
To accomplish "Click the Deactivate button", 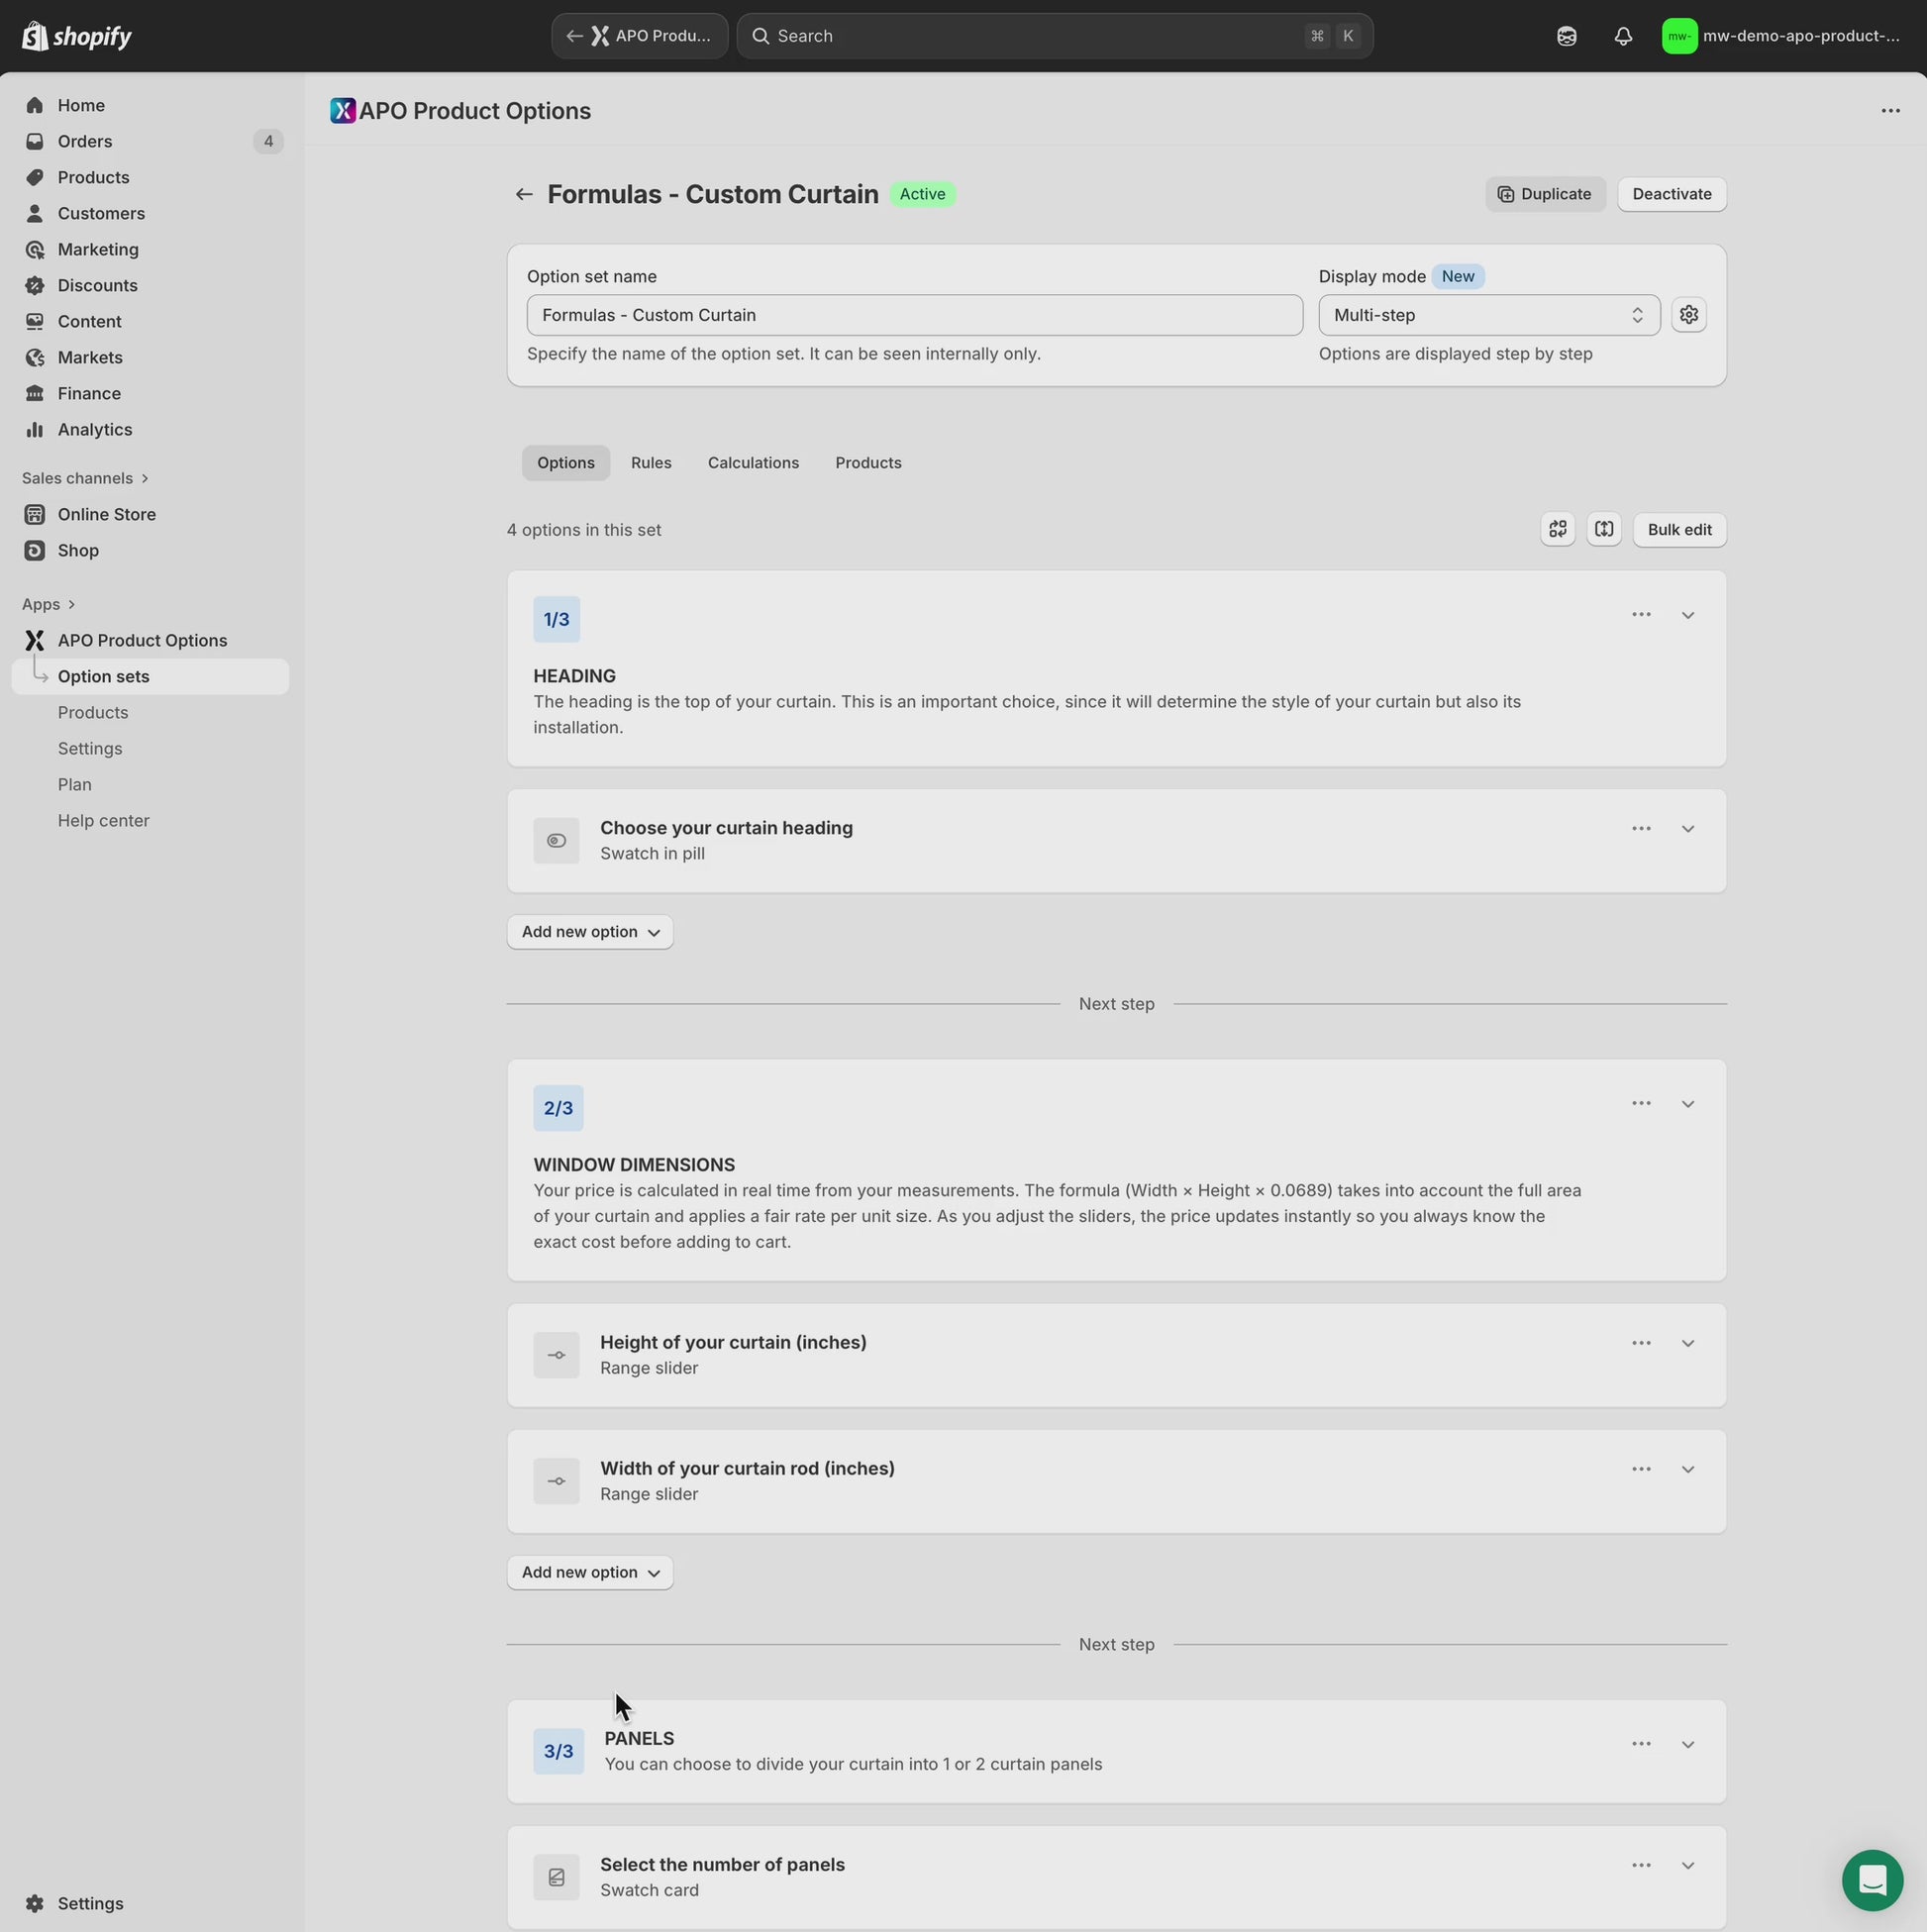I will click(x=1671, y=194).
